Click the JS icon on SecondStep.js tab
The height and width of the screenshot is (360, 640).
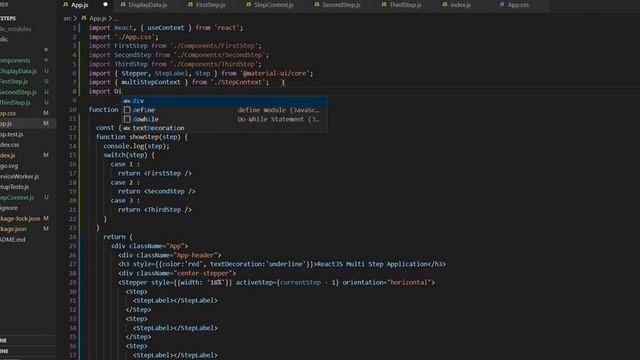(x=317, y=4)
